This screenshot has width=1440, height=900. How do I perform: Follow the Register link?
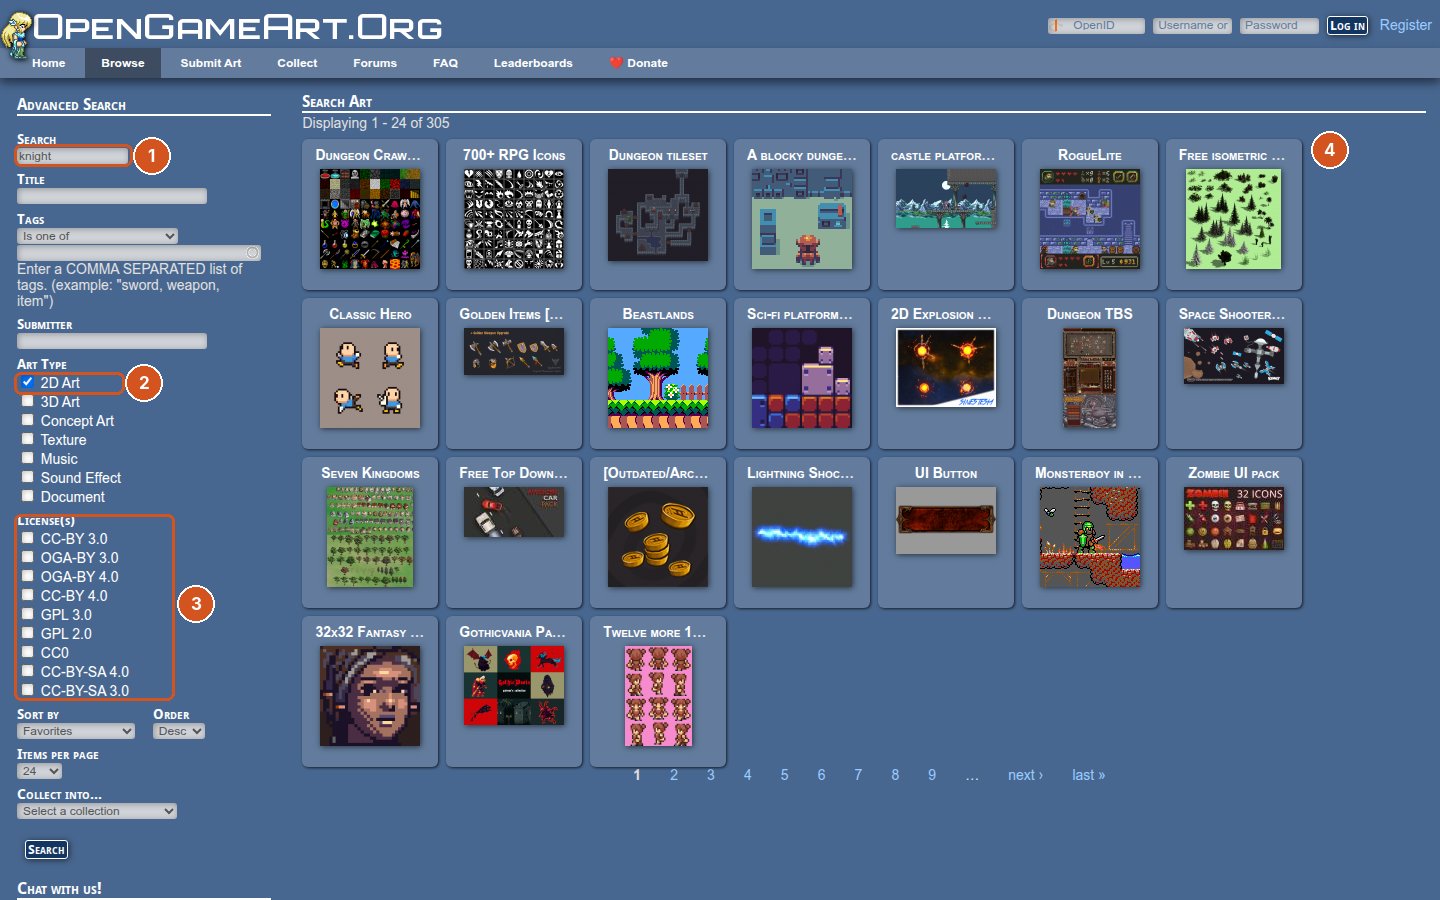point(1405,25)
